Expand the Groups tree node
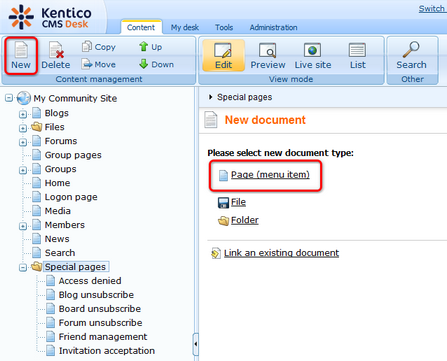447x361 pixels. (23, 170)
